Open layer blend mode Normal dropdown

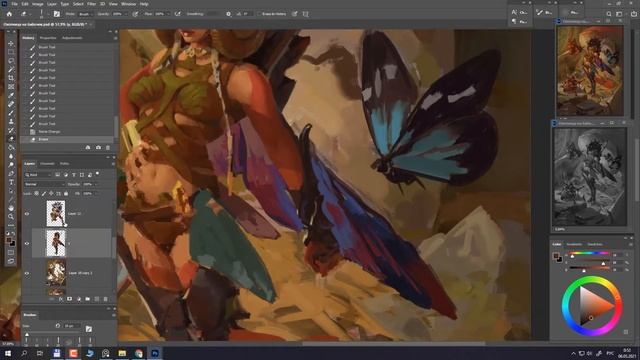[44, 184]
